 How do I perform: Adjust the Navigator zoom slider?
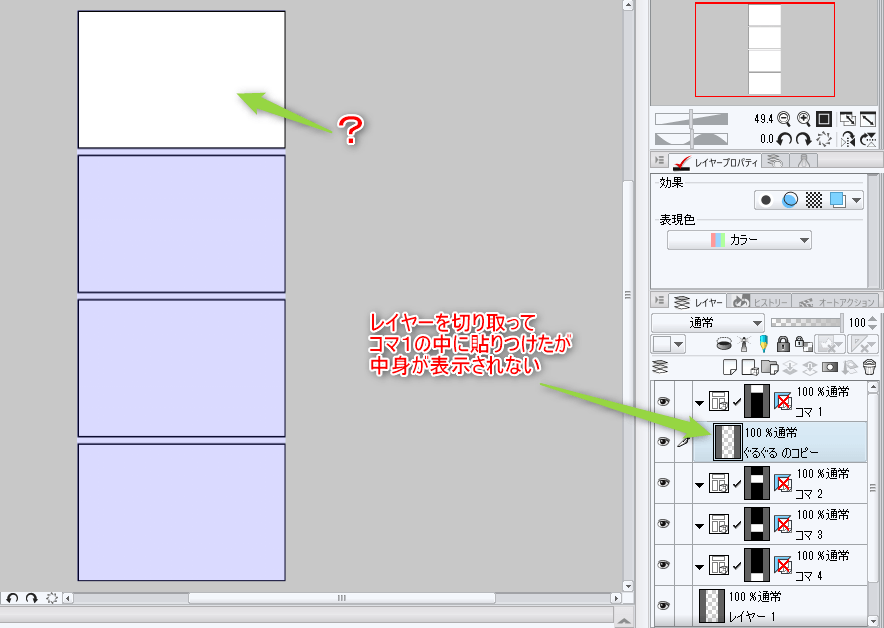[691, 119]
